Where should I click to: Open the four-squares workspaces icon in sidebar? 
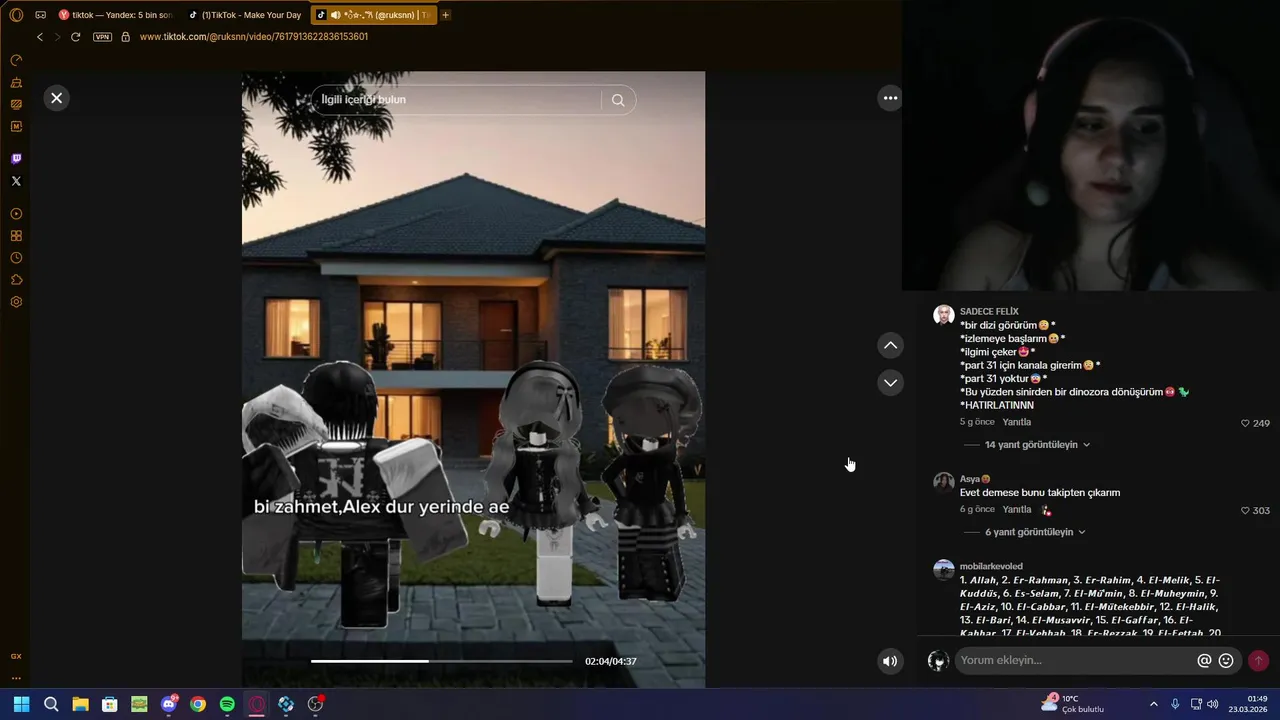pos(16,236)
